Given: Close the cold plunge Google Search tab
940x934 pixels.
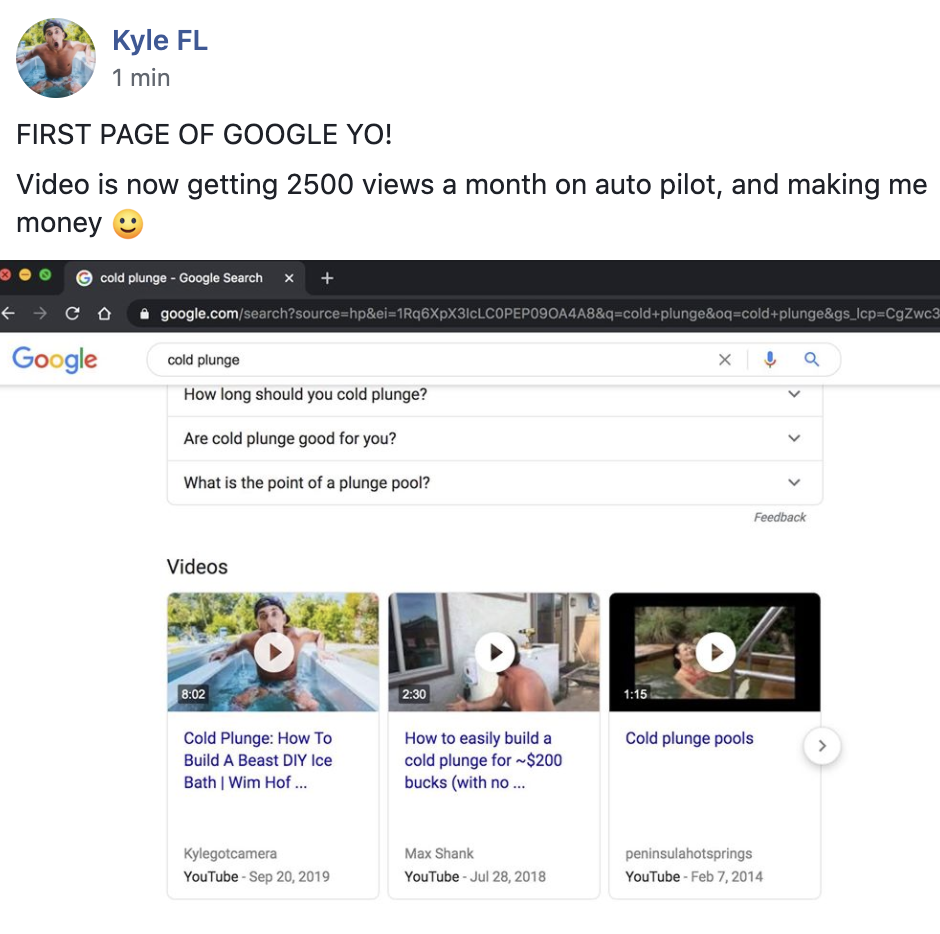Looking at the screenshot, I should point(289,278).
